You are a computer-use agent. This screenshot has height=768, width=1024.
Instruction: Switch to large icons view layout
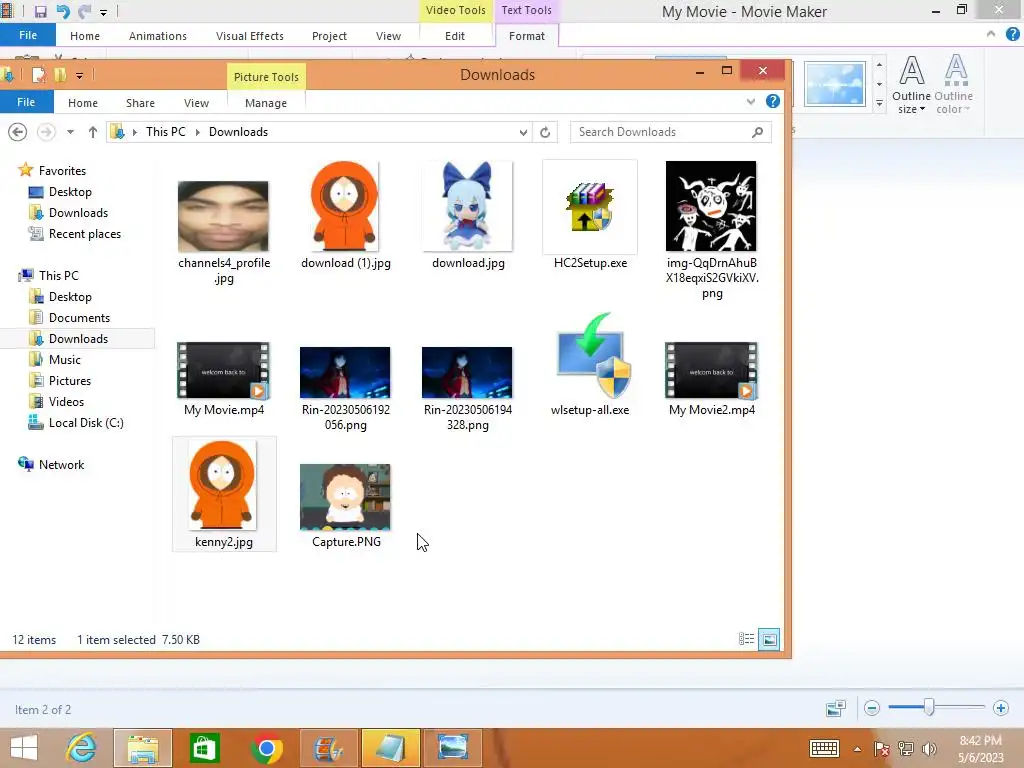point(769,639)
